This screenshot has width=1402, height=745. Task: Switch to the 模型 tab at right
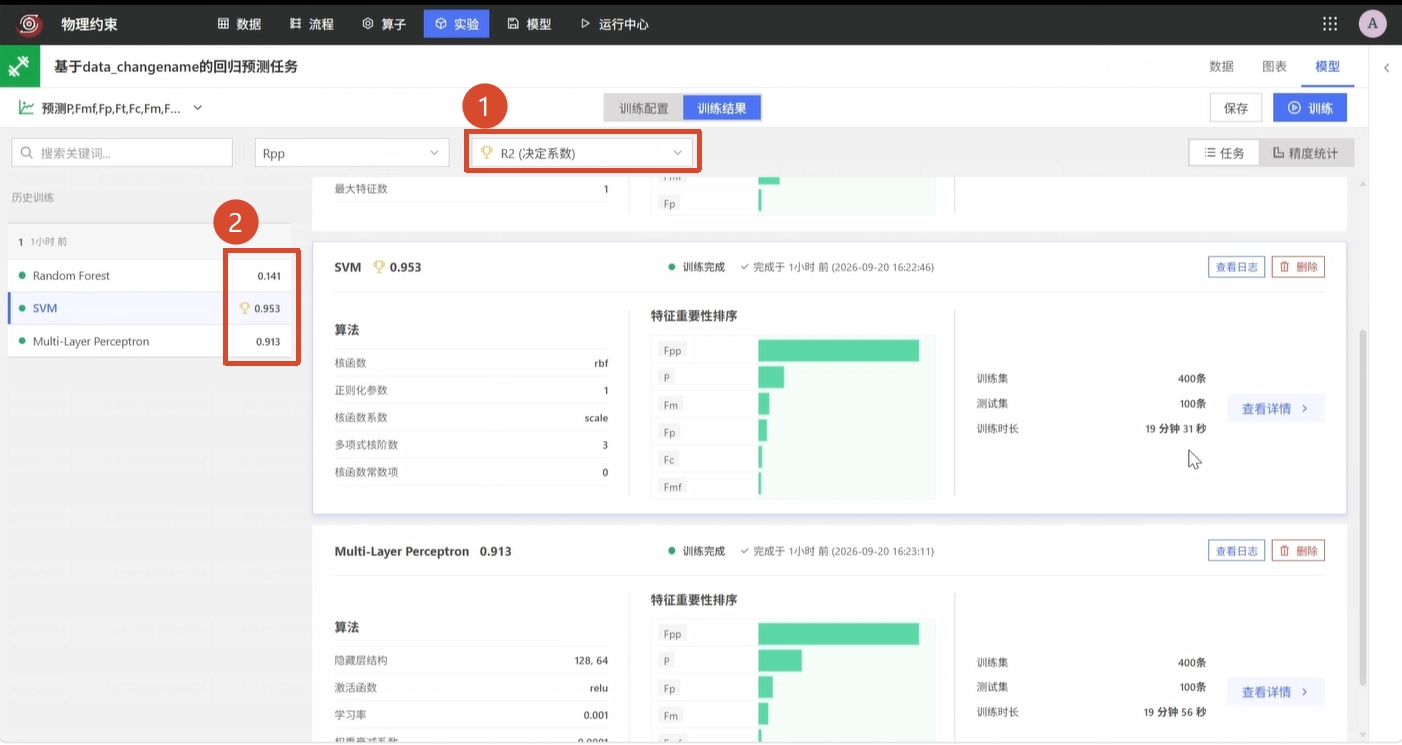click(x=1327, y=66)
